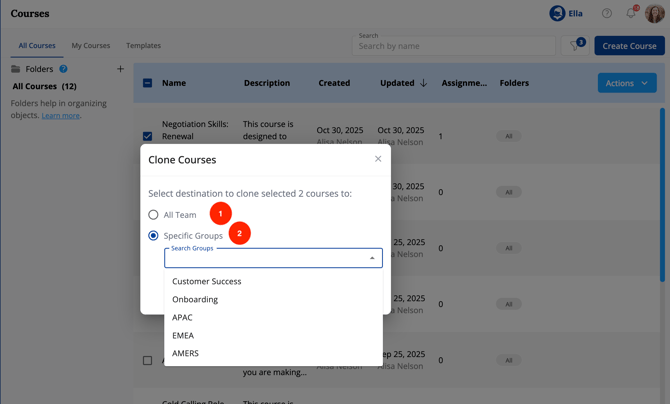Add a new folder with plus icon
The image size is (670, 404).
[120, 69]
